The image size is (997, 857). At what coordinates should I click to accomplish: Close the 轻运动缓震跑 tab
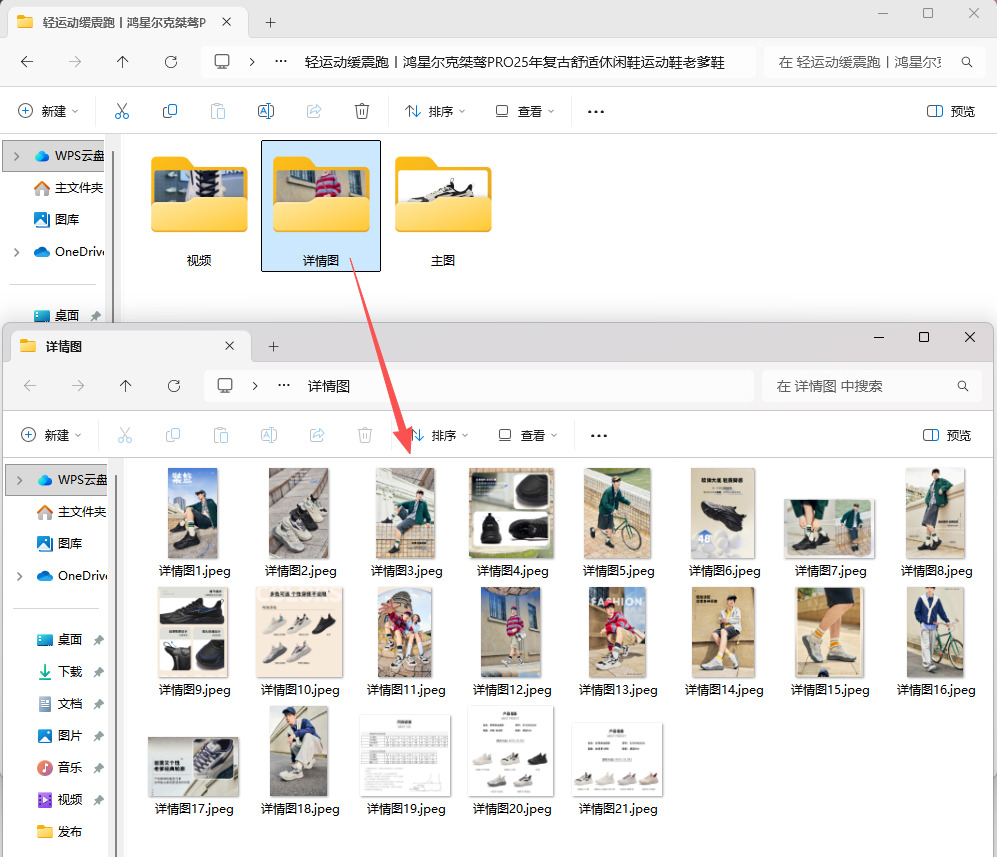[226, 22]
